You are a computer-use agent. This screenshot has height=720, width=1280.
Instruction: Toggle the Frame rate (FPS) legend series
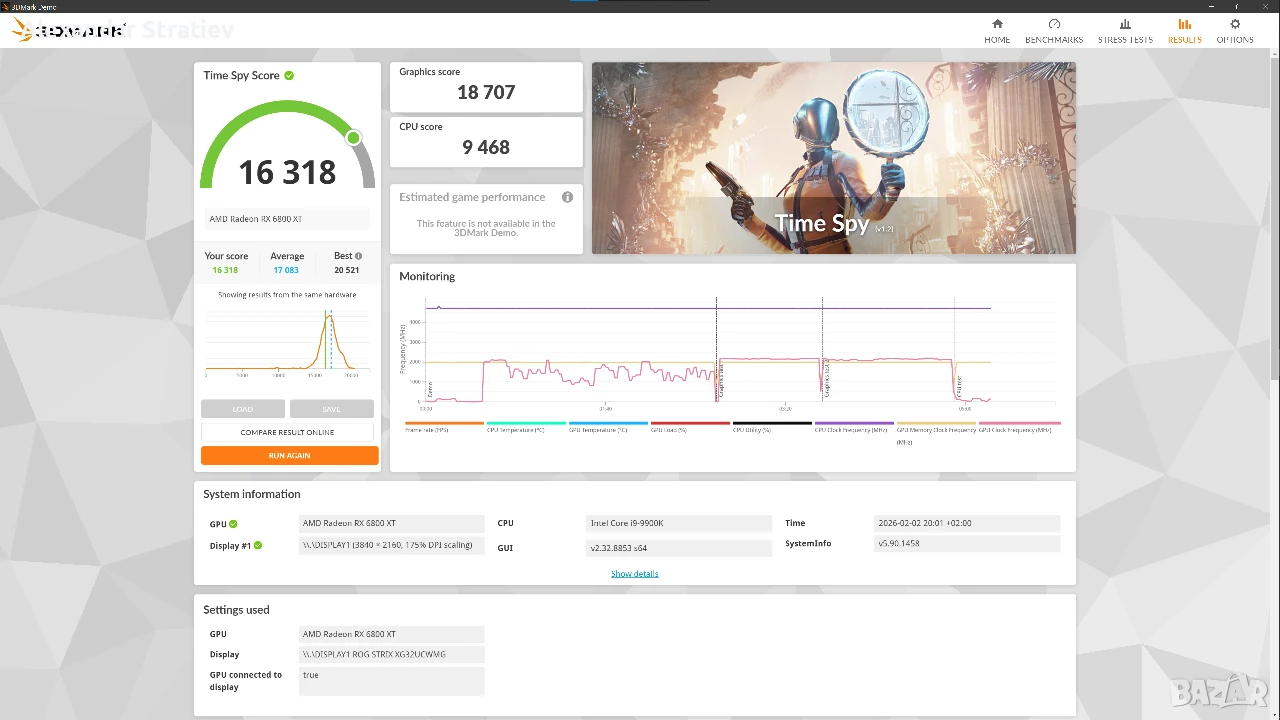click(x=444, y=426)
